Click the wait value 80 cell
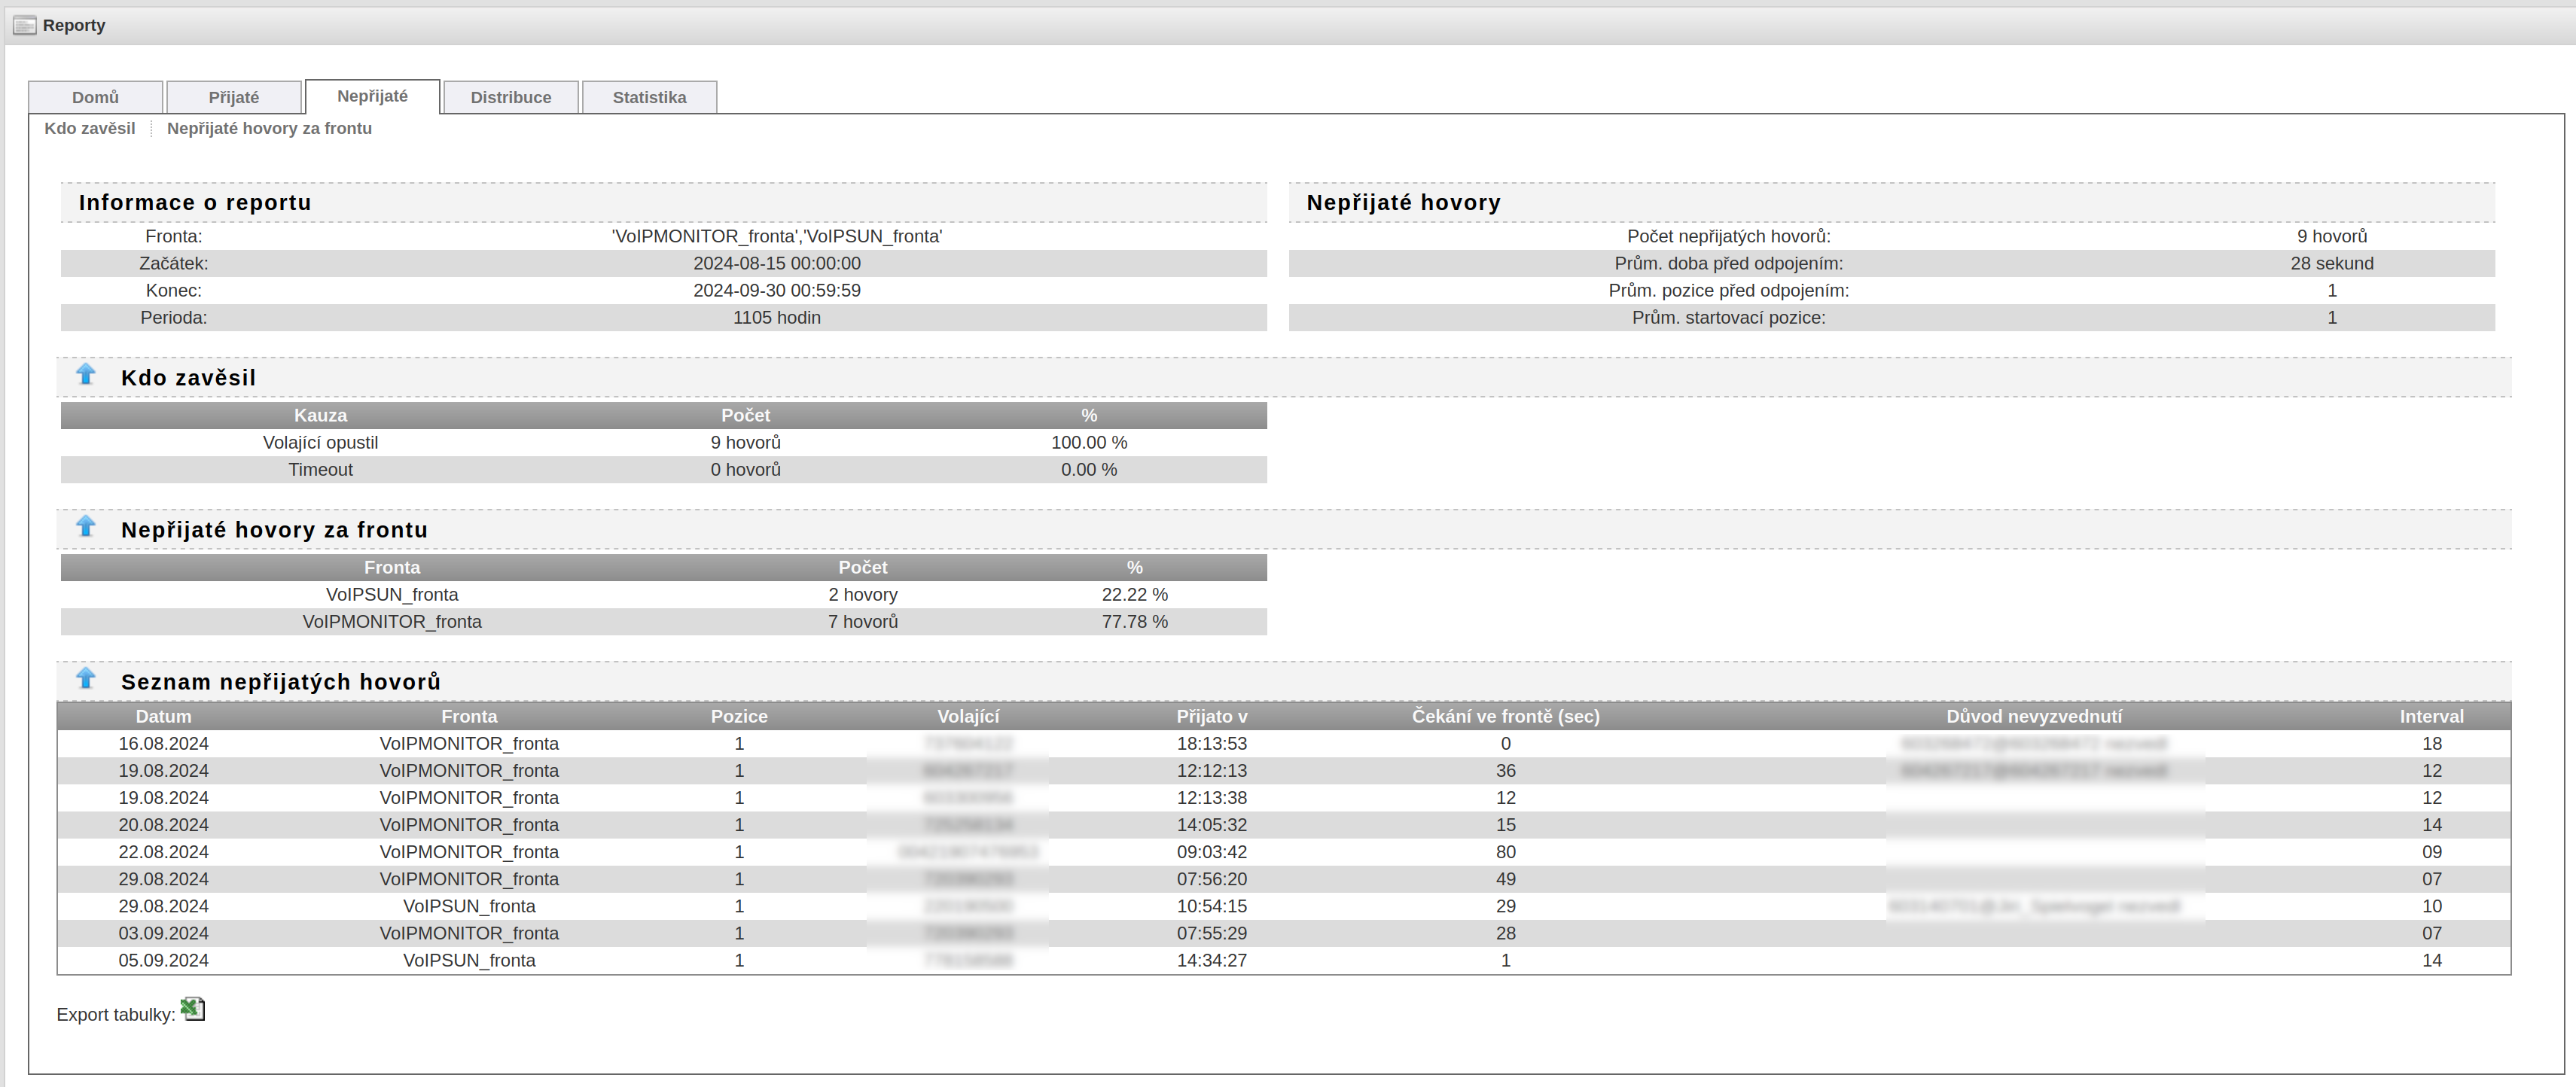Viewport: 2576px width, 1087px height. pos(1506,851)
